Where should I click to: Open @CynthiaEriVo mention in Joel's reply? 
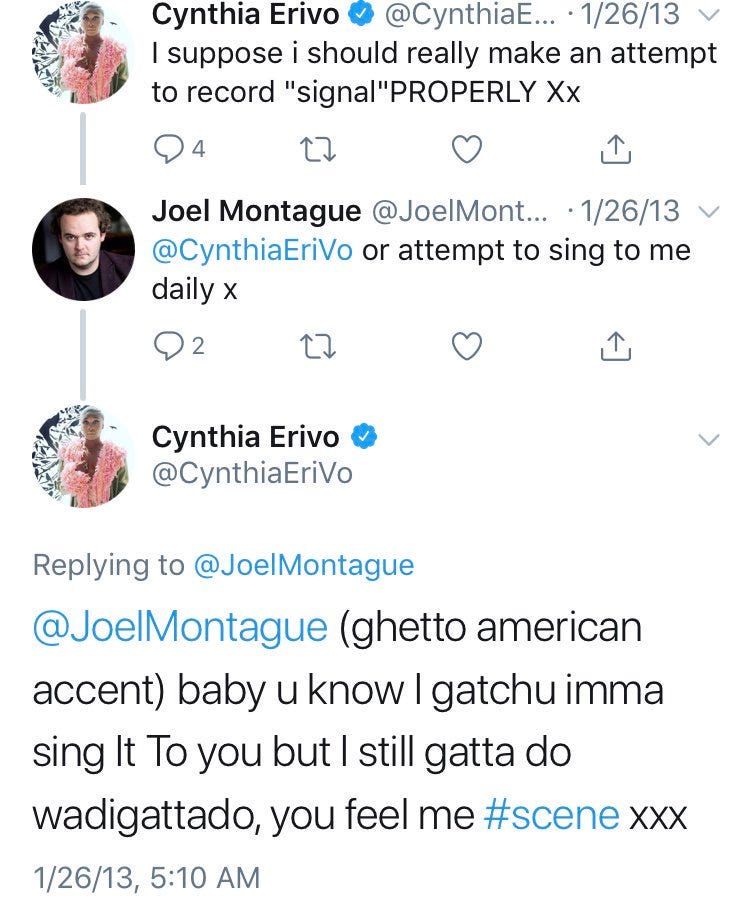pyautogui.click(x=252, y=250)
